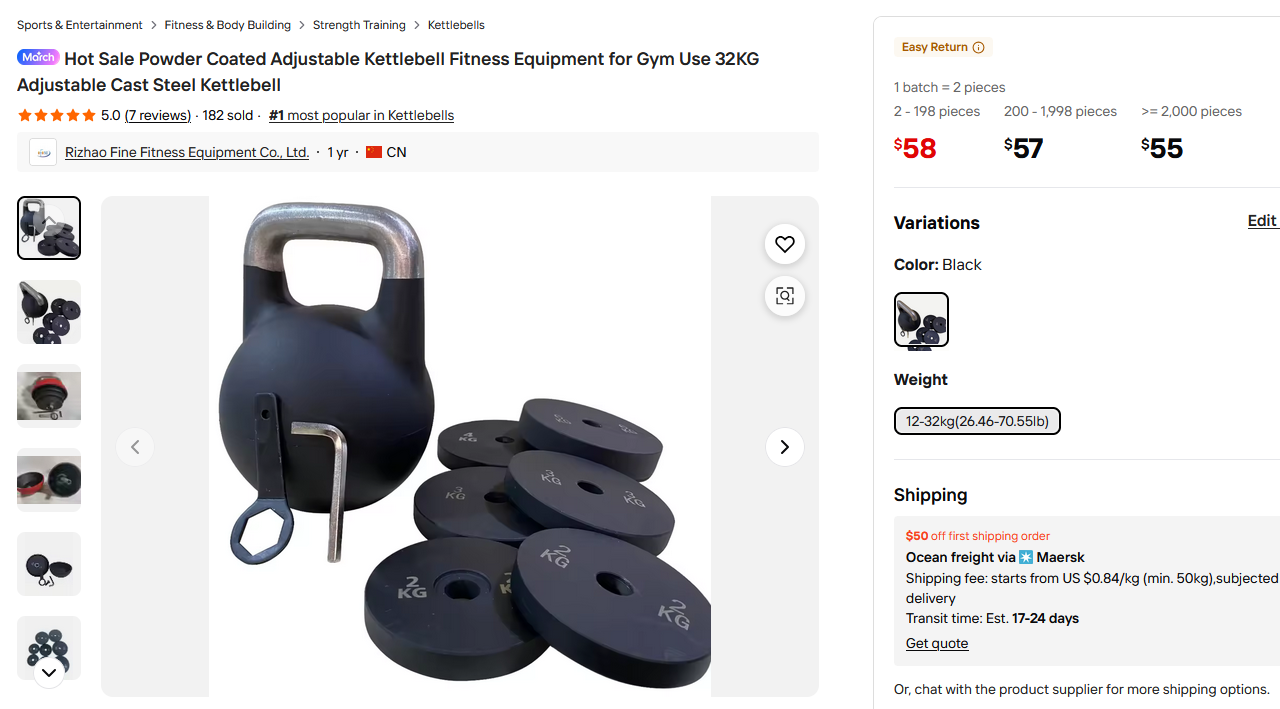
Task: Select the red-handled kettlebell thumbnail
Action: click(x=49, y=396)
